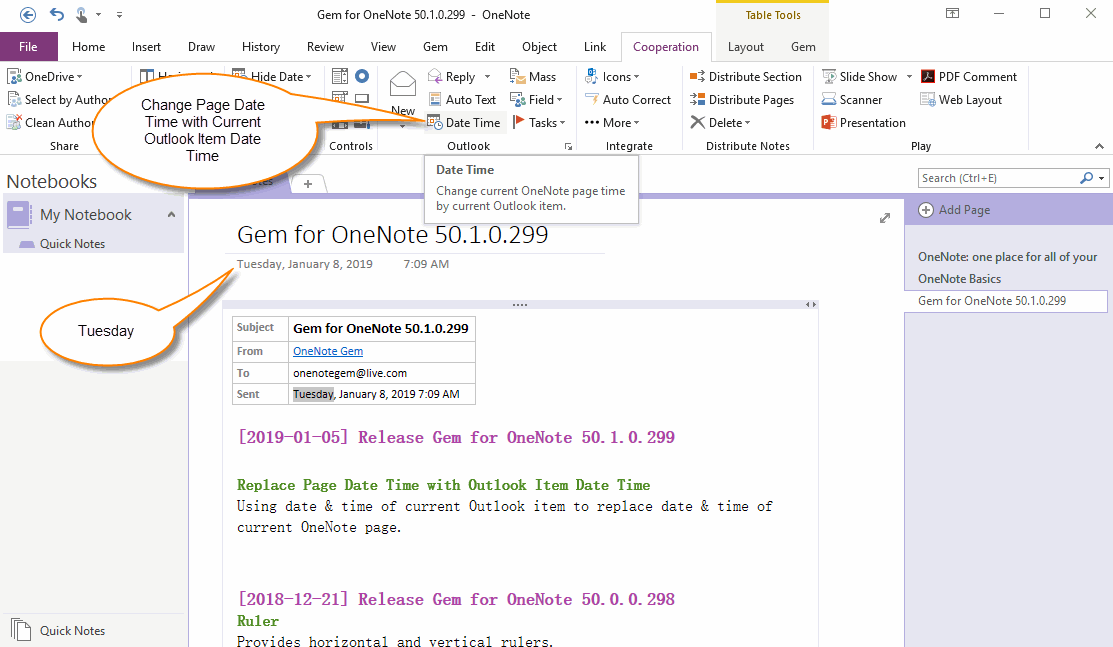
Task: Switch to the Review tab
Action: click(x=325, y=47)
